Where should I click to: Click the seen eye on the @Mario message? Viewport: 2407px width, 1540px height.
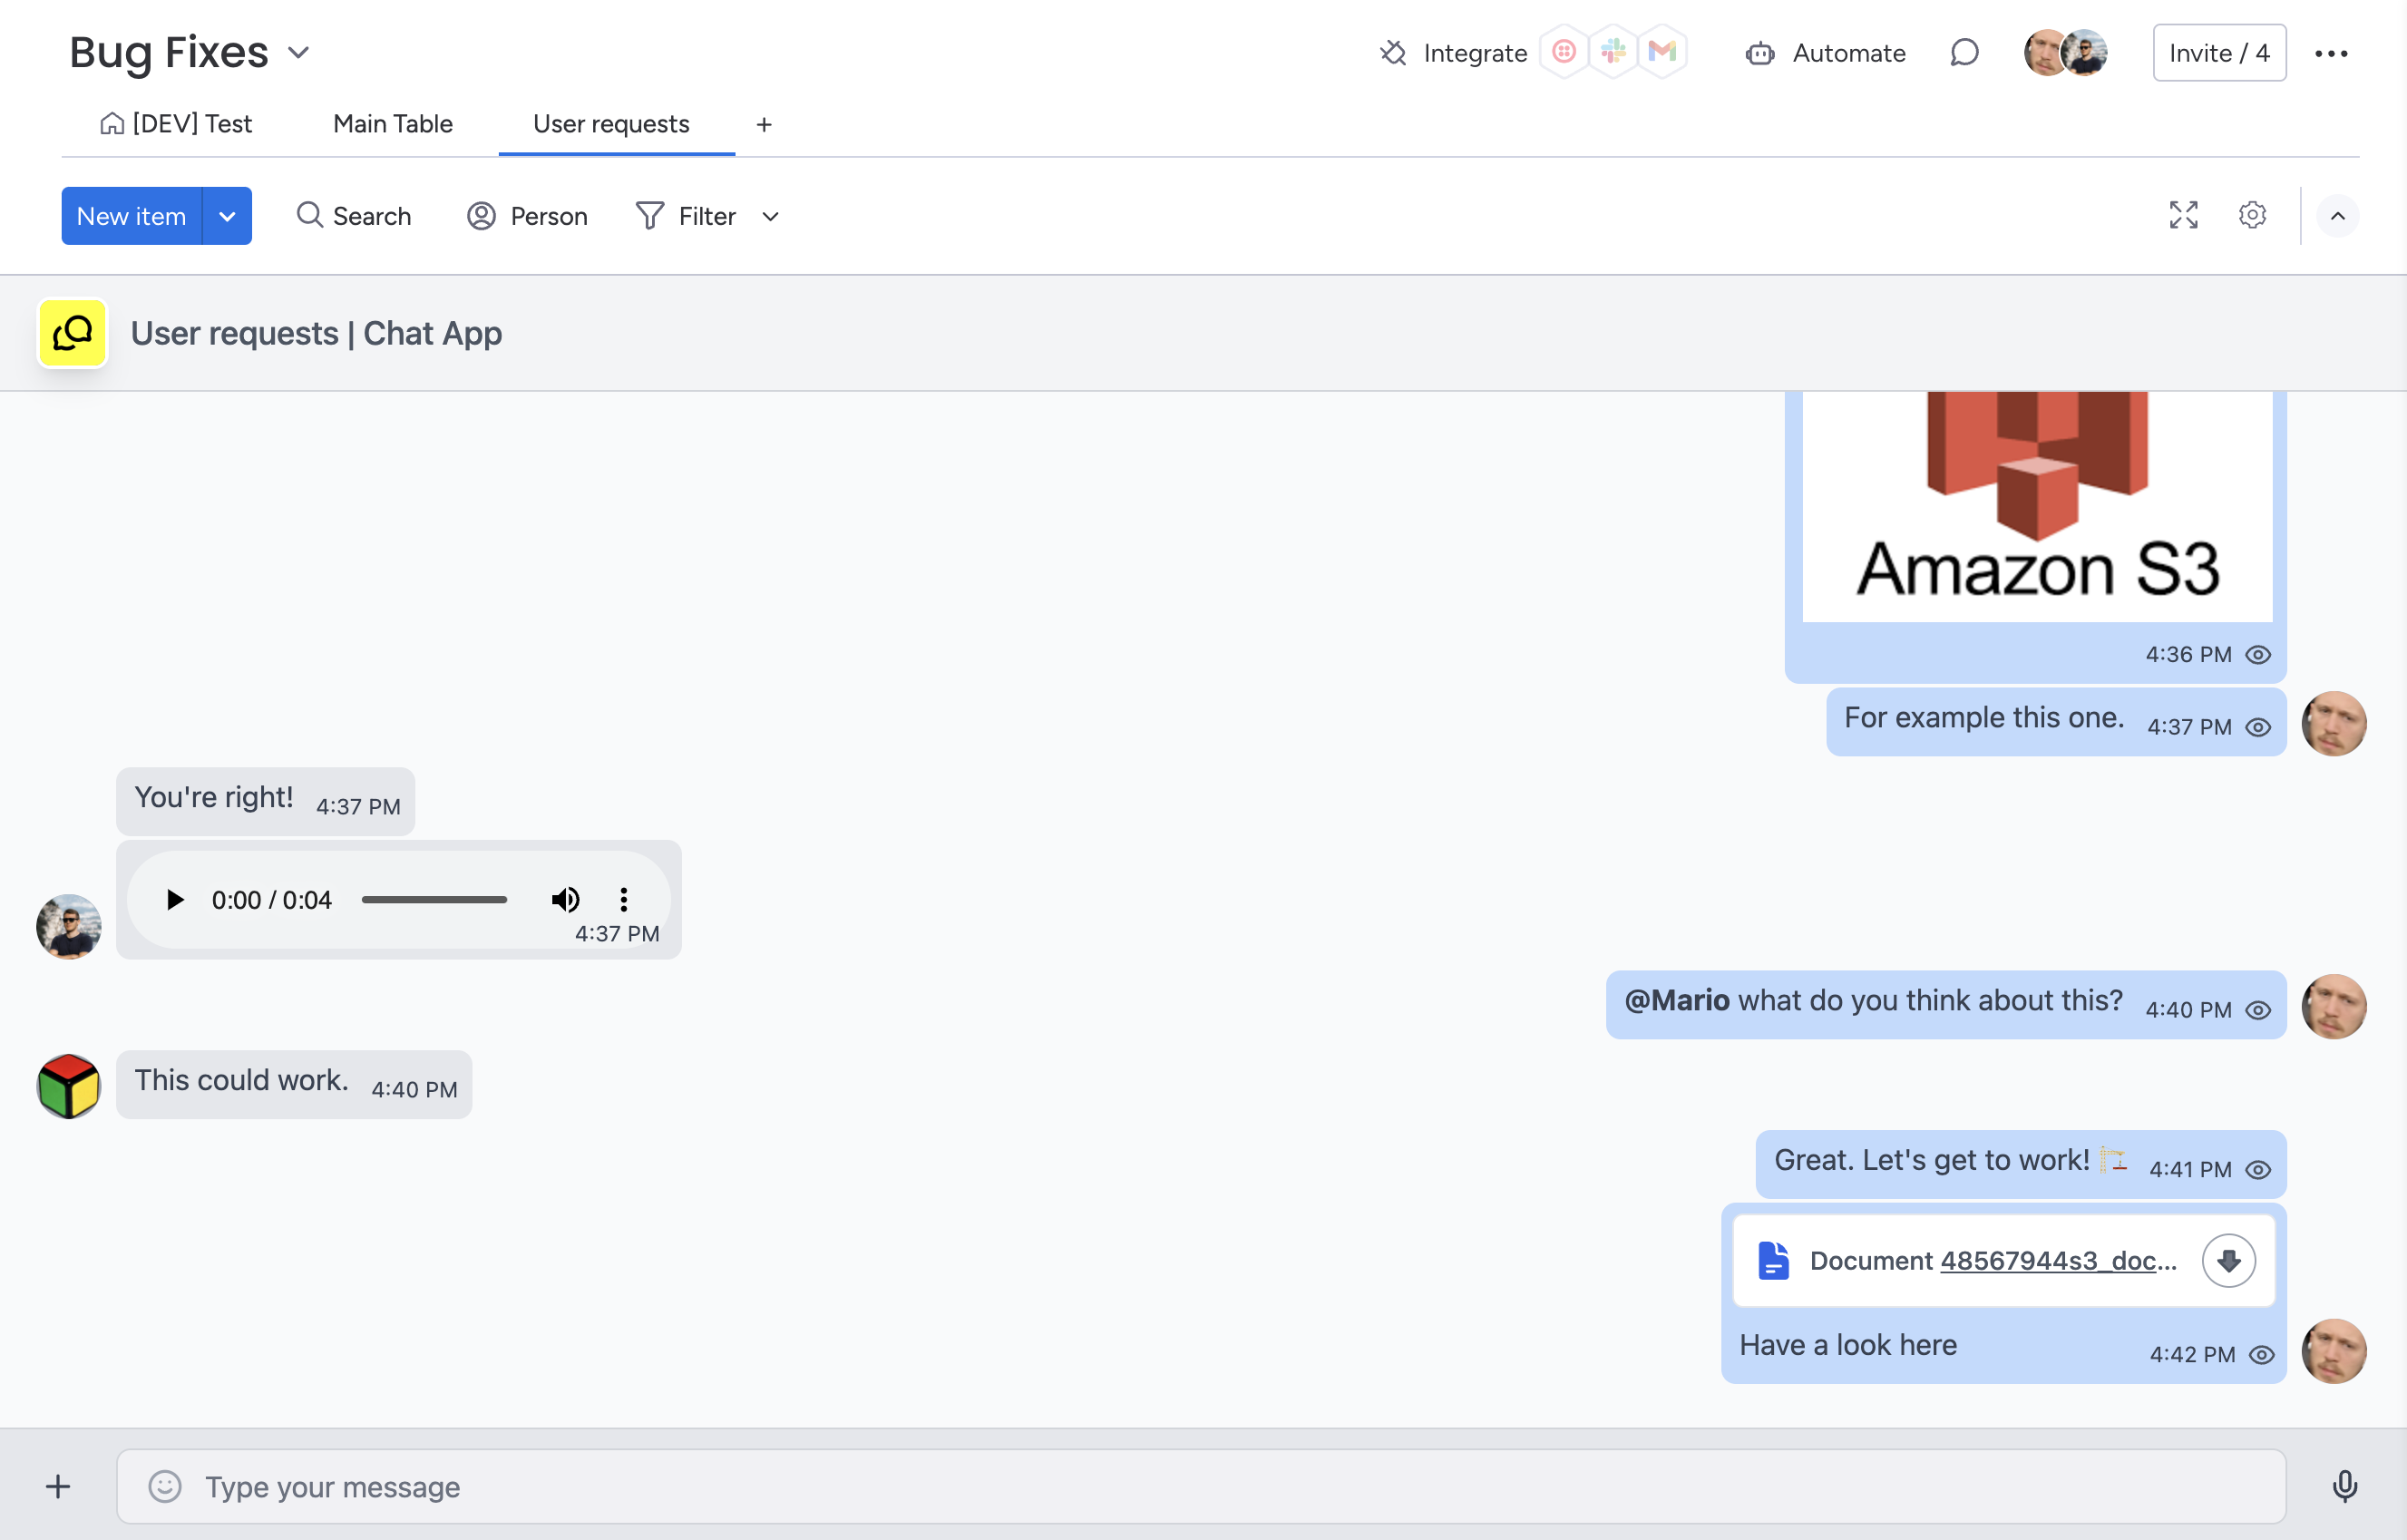tap(2258, 1011)
